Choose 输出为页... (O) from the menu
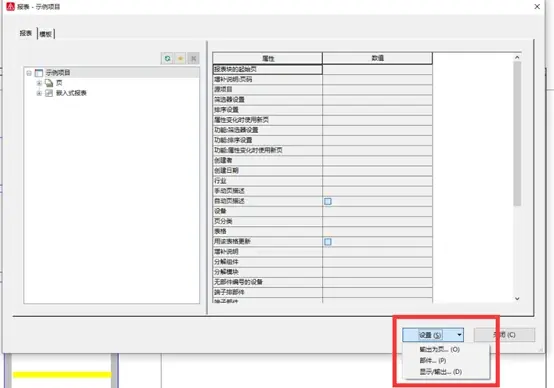The width and height of the screenshot is (554, 388). [440, 349]
